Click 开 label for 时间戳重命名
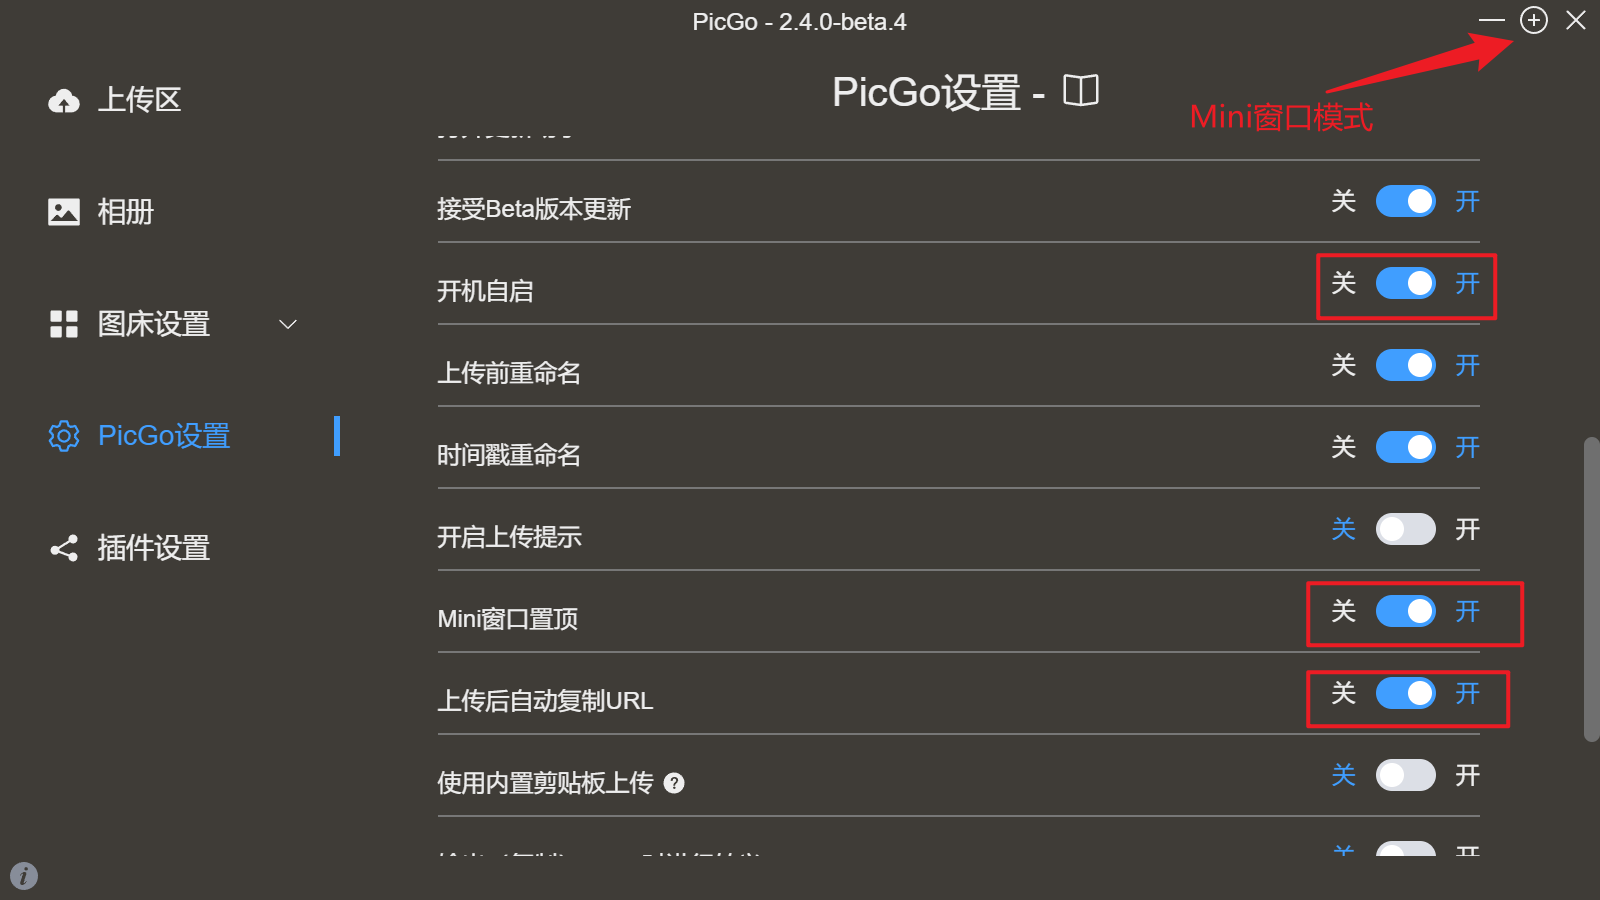This screenshot has height=900, width=1600. point(1467,447)
